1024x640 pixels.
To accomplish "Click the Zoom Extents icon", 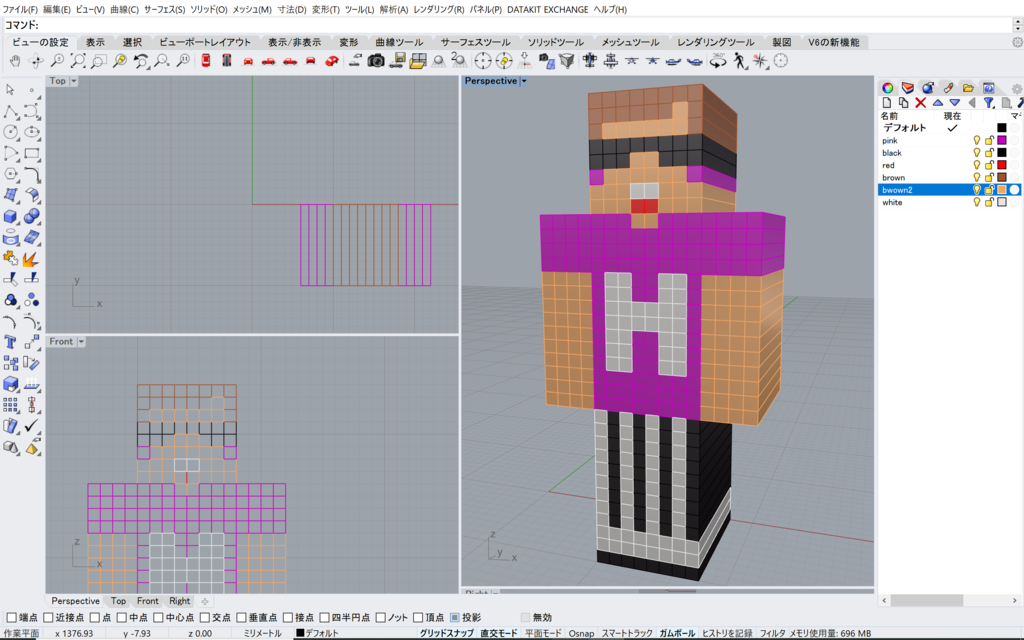I will [78, 61].
